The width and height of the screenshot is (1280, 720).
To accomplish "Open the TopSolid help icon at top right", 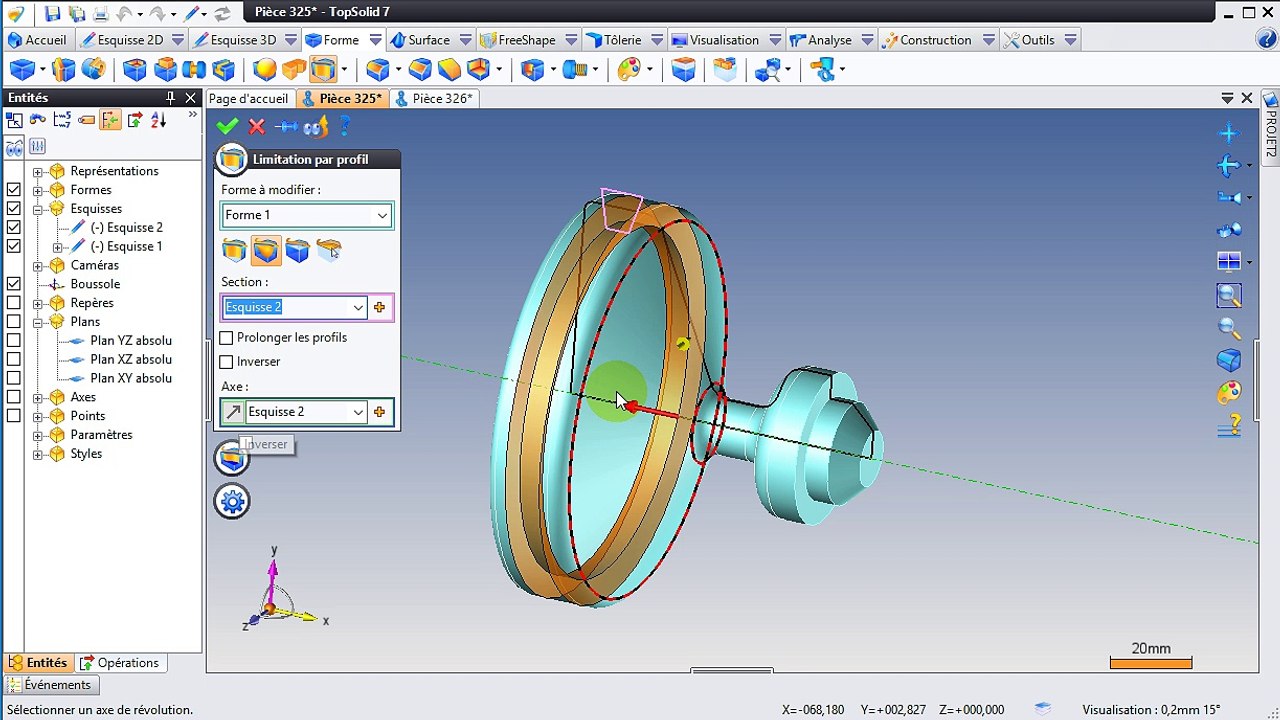I will 1265,40.
